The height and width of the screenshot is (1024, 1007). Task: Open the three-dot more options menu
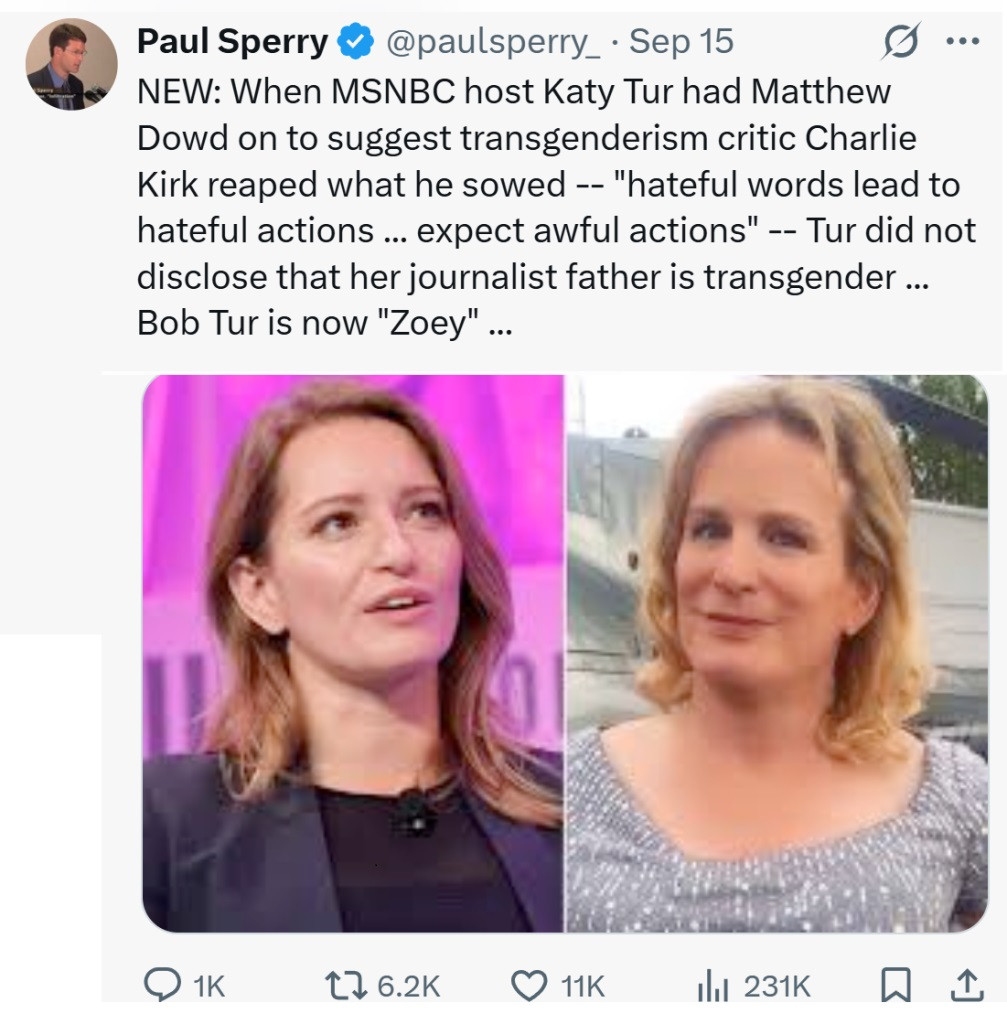[962, 42]
